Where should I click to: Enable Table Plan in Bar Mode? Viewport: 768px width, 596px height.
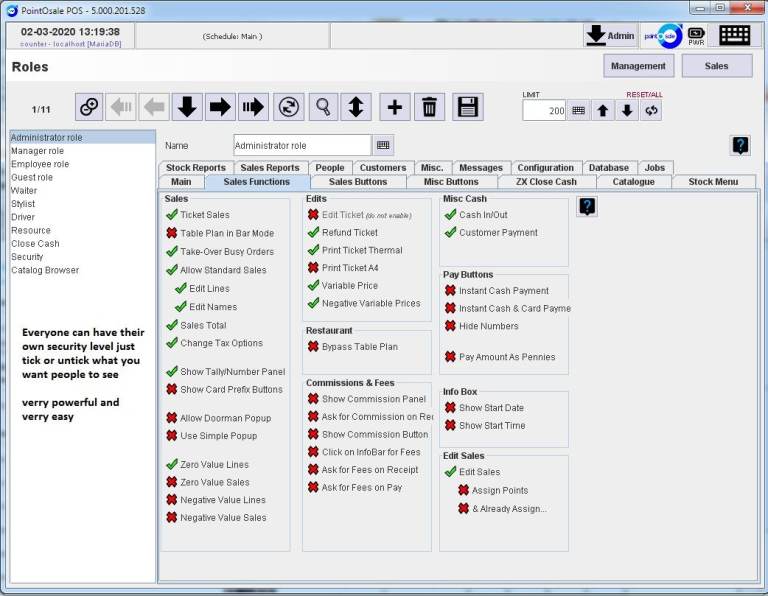pyautogui.click(x=172, y=233)
